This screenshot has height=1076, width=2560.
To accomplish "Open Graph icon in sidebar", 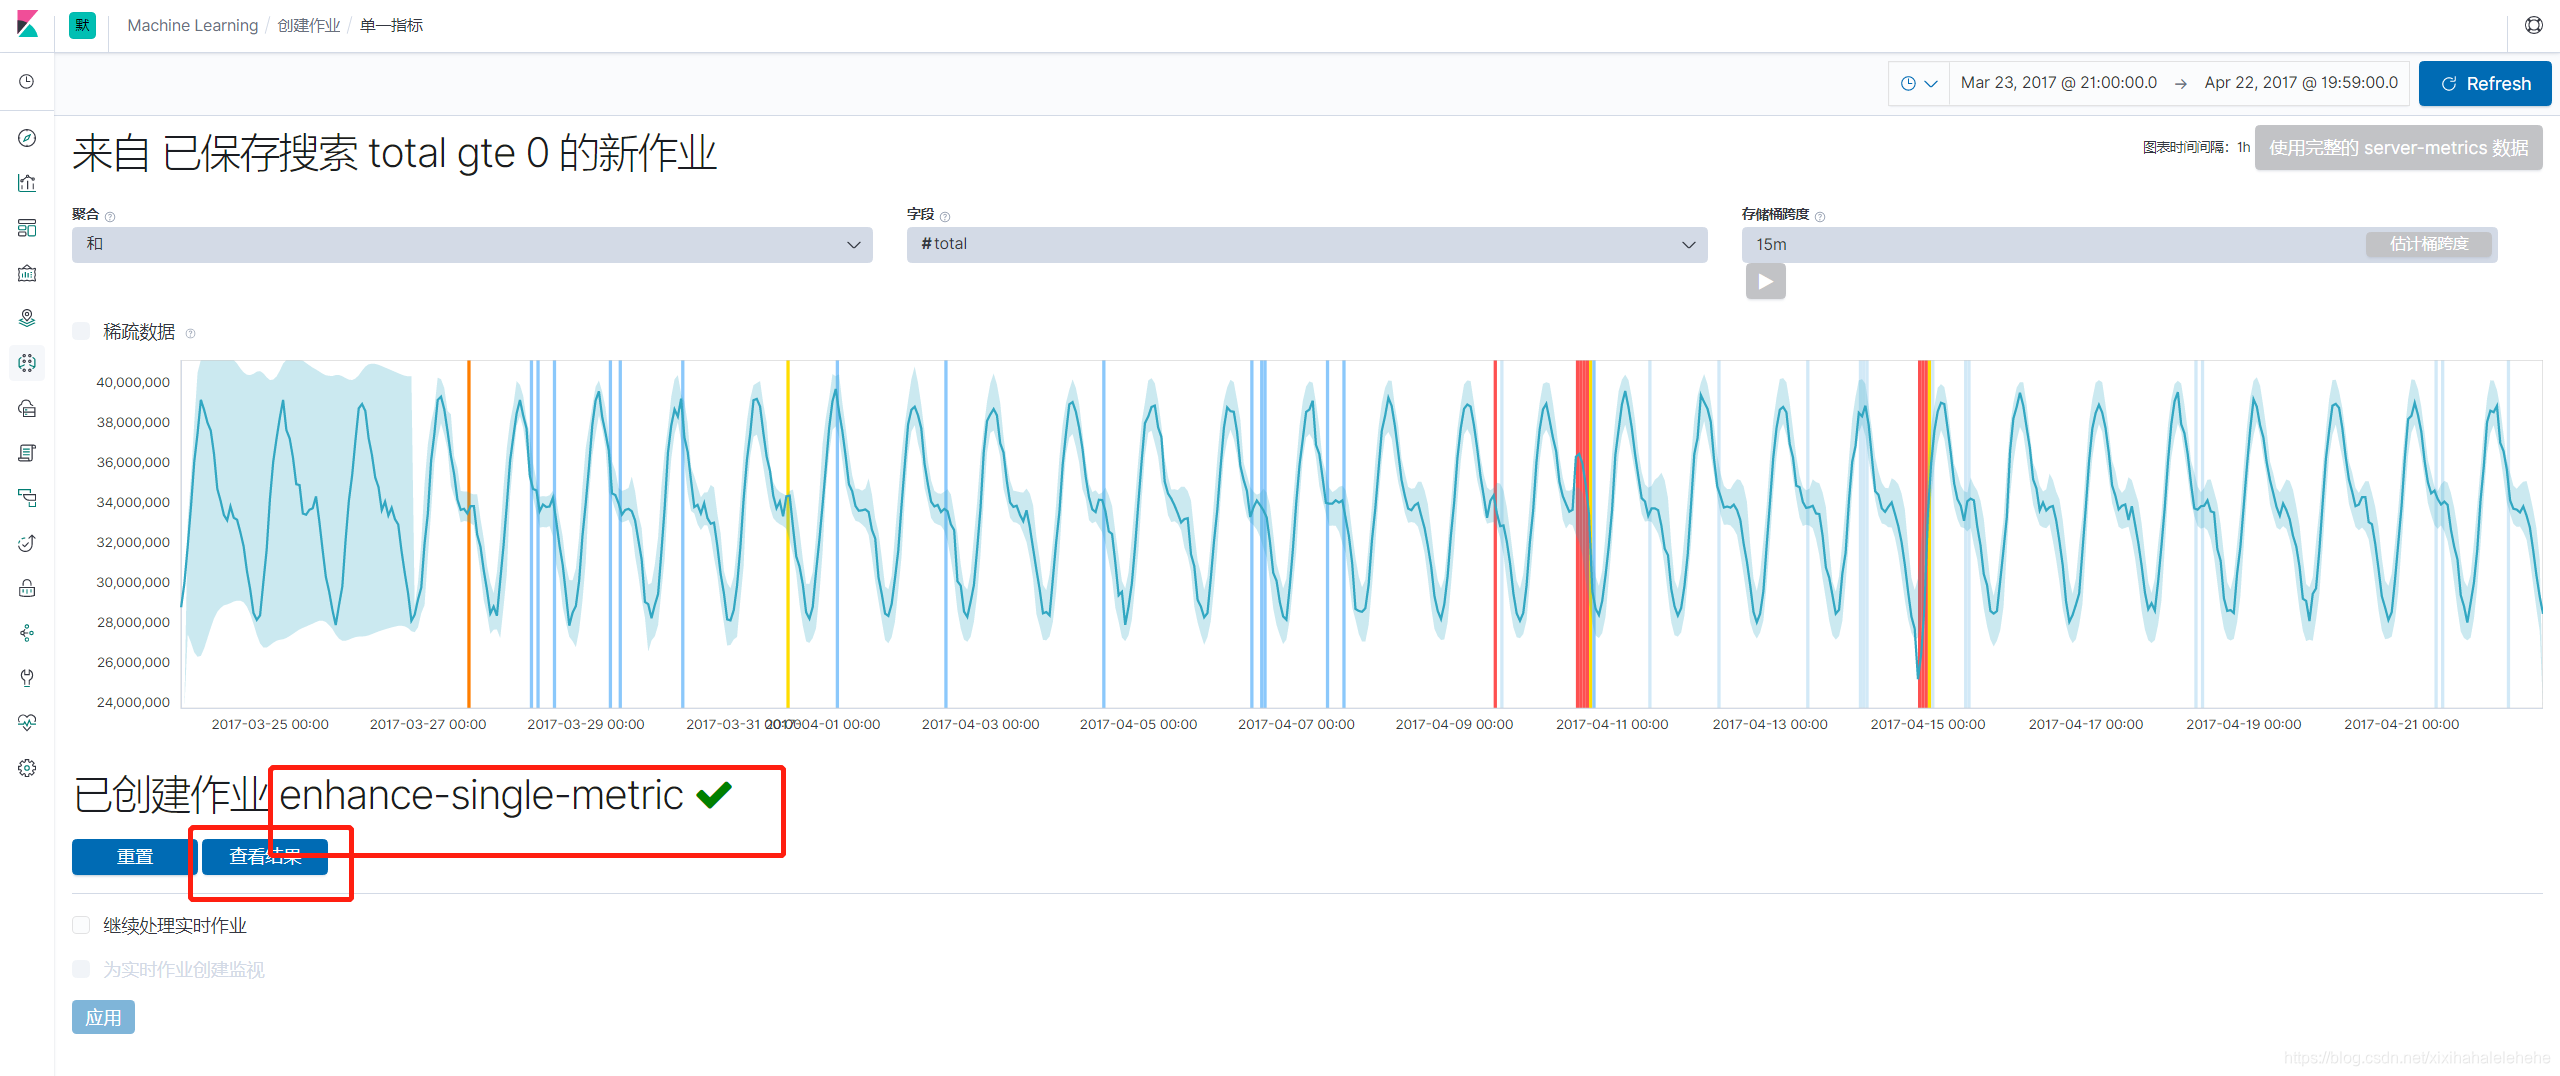I will [27, 633].
